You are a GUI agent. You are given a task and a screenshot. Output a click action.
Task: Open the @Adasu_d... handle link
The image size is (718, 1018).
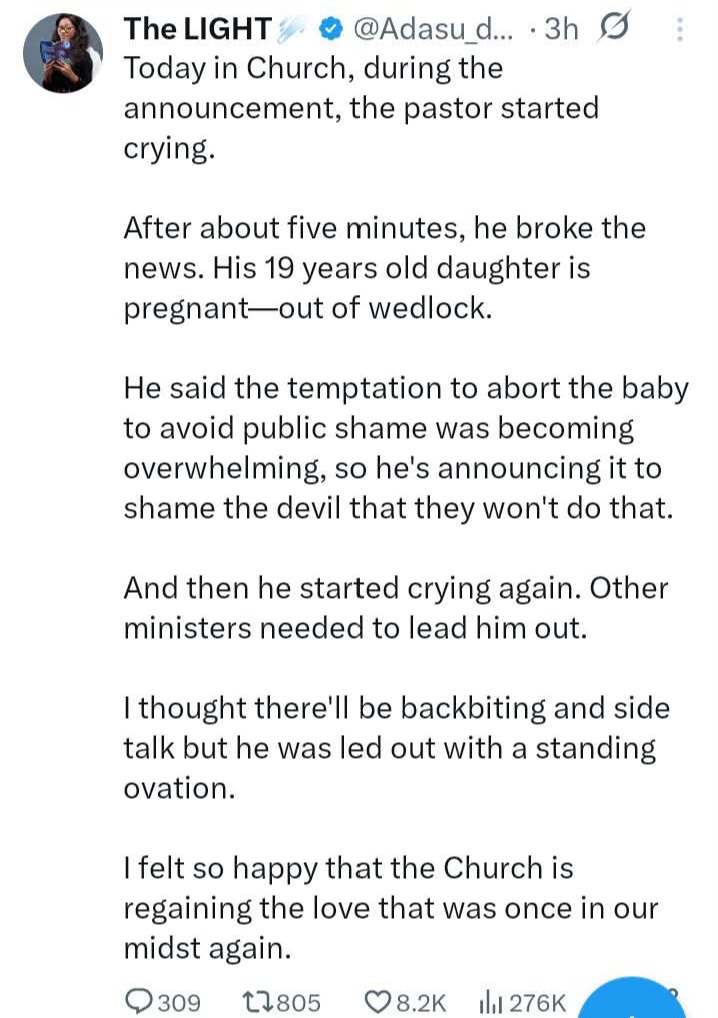tap(429, 30)
